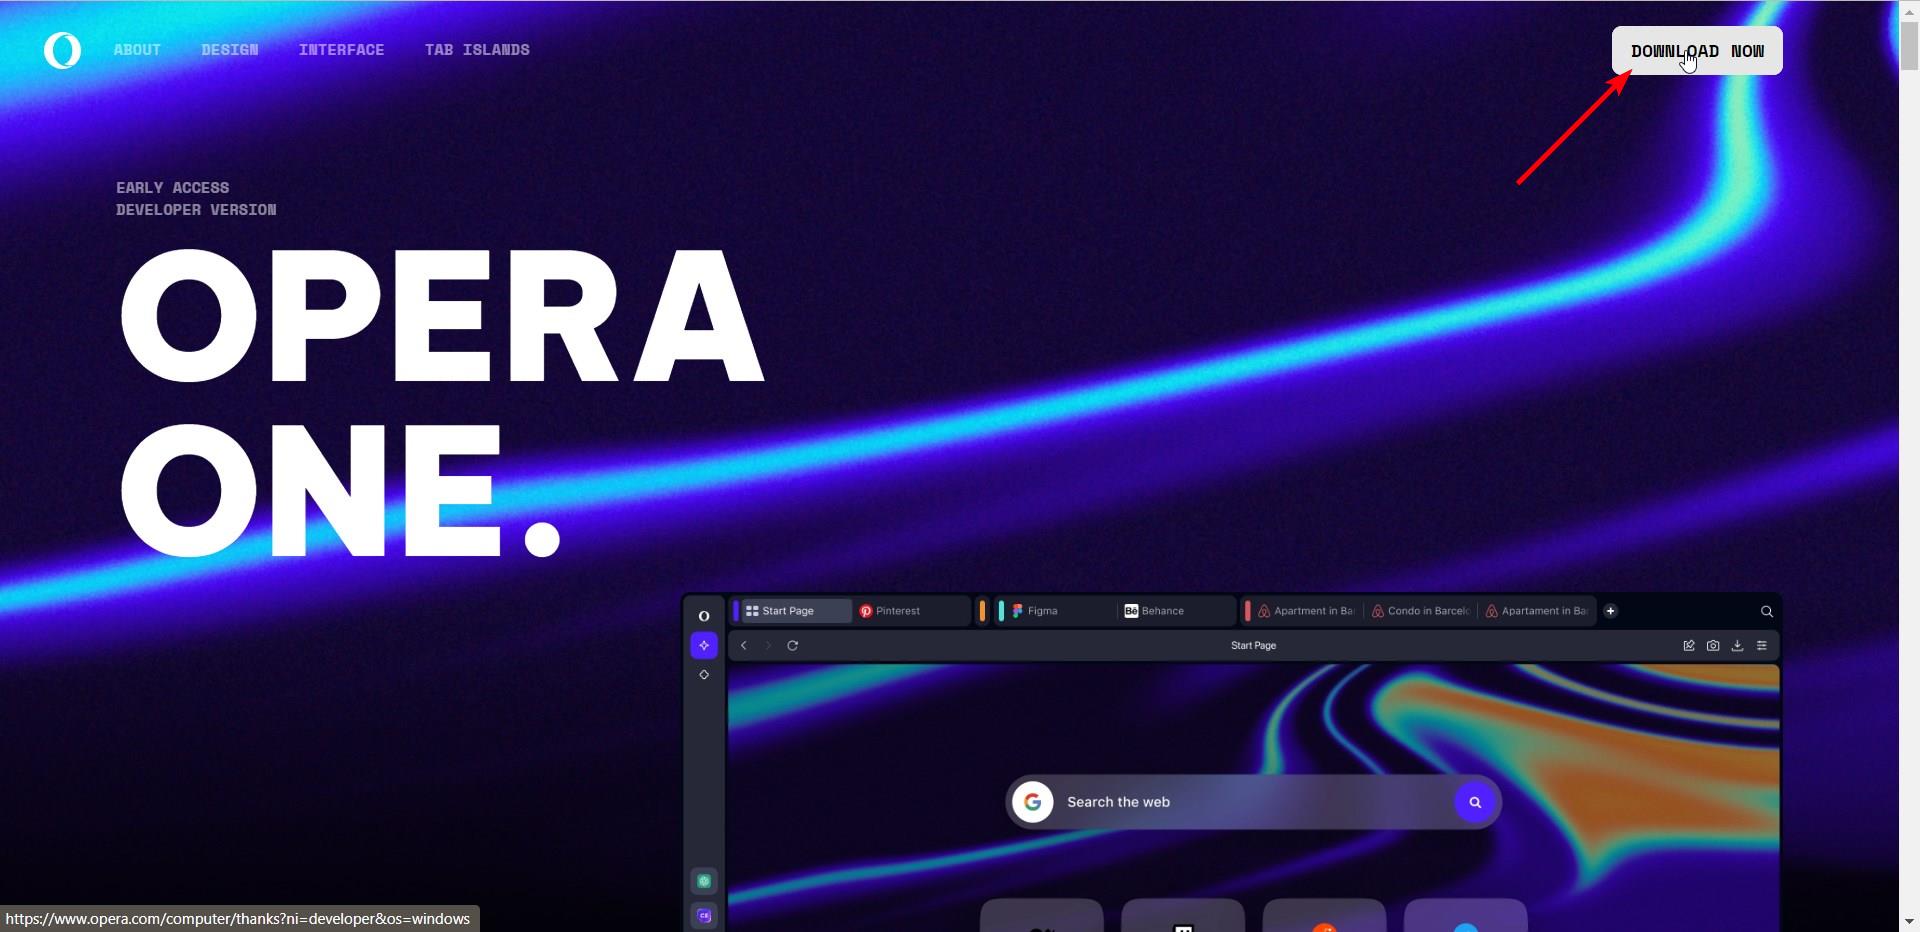Click the Google logo in search box
This screenshot has width=1920, height=932.
tap(1033, 802)
